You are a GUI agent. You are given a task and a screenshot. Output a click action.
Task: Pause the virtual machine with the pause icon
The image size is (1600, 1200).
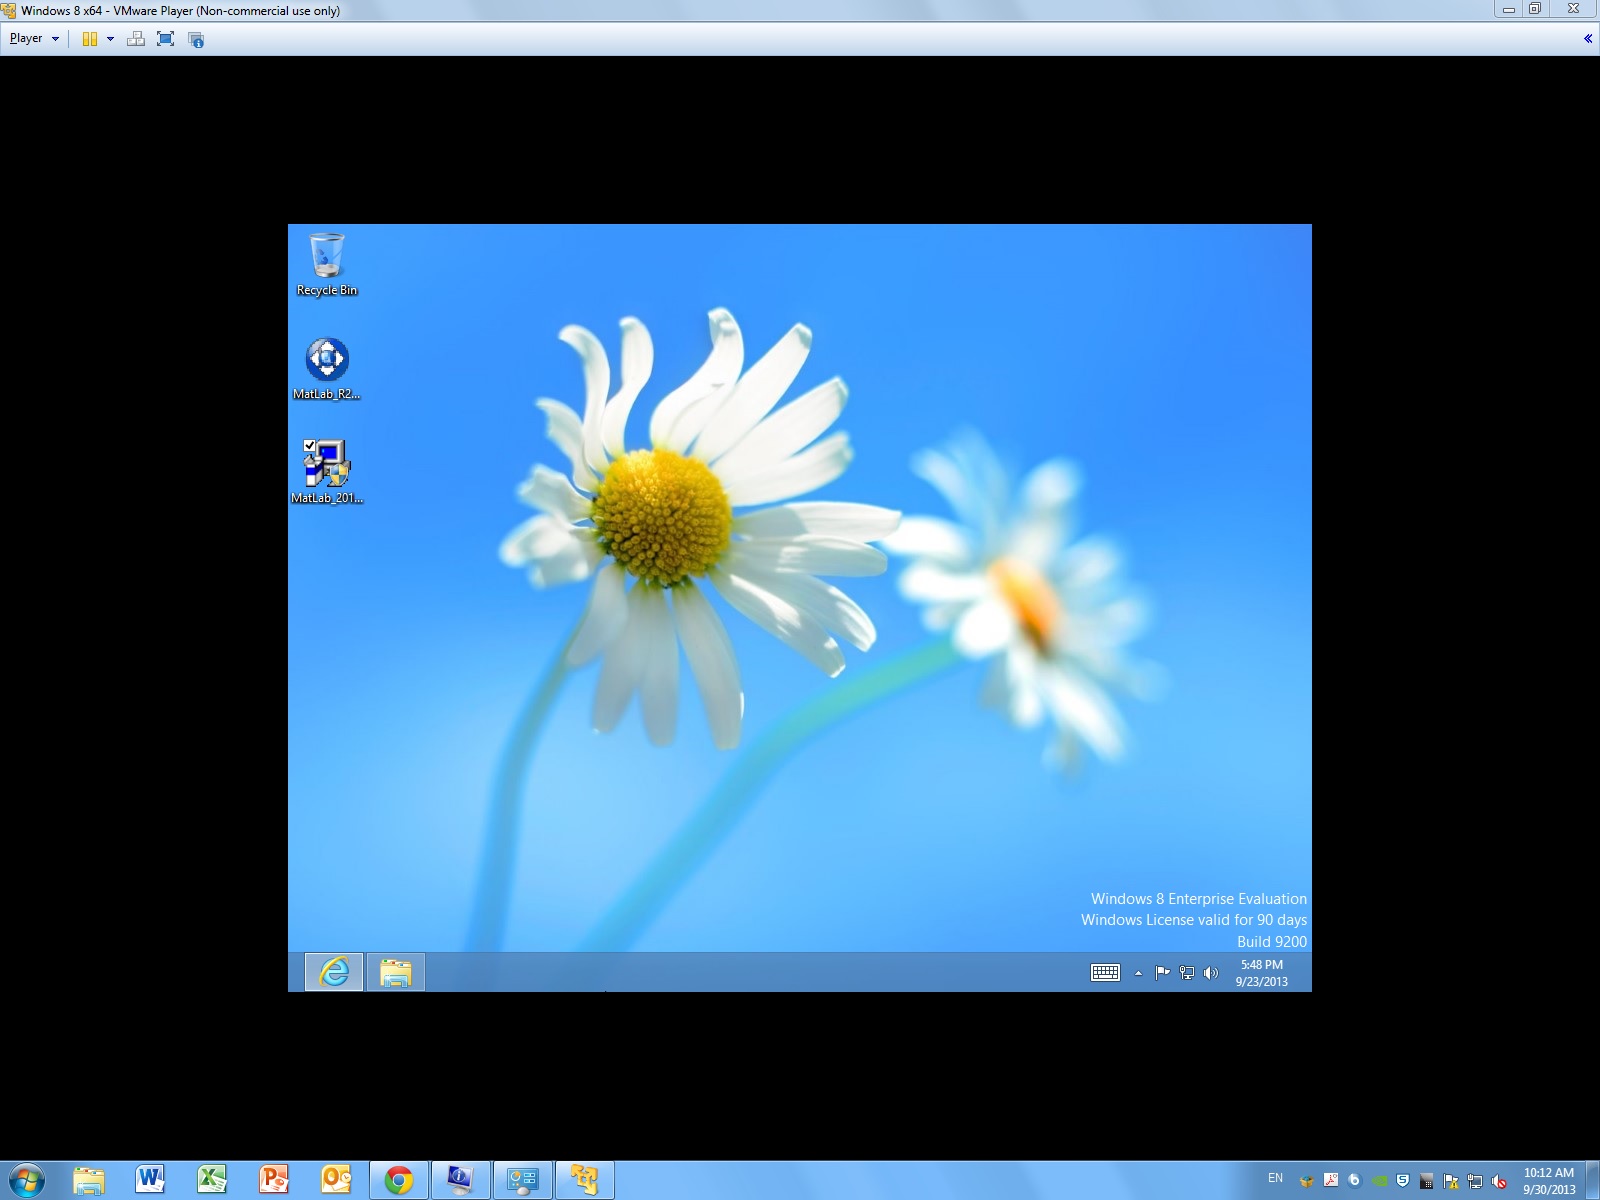tap(90, 39)
